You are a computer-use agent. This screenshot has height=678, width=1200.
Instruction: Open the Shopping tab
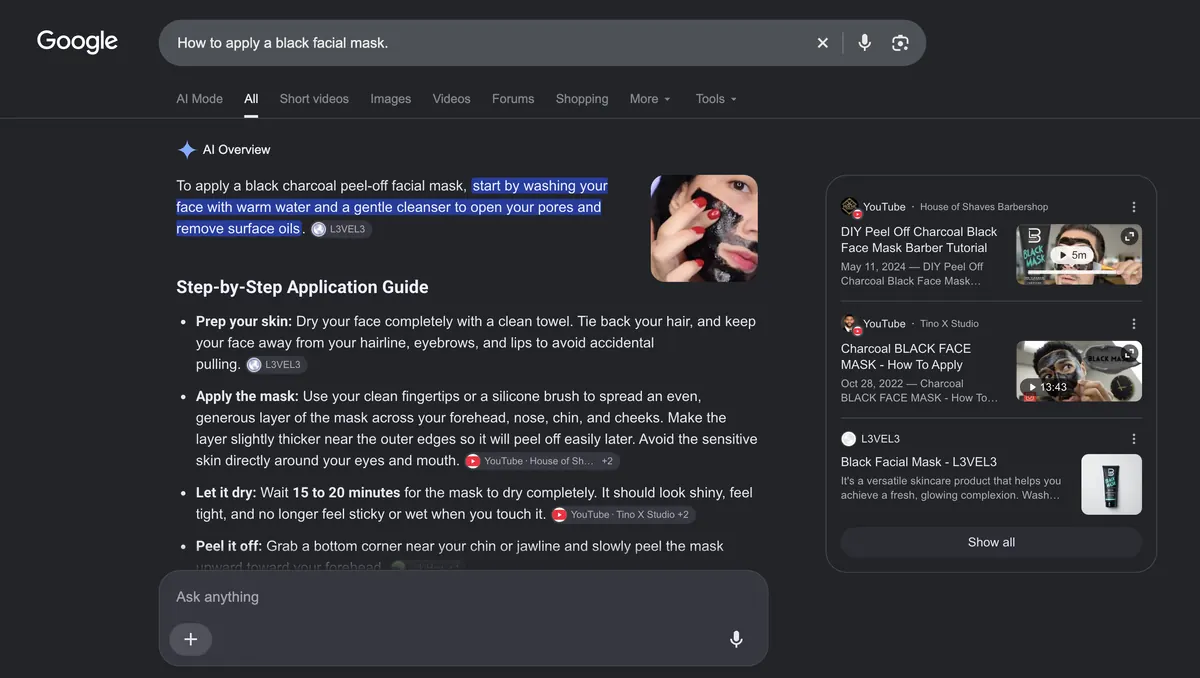coord(582,99)
